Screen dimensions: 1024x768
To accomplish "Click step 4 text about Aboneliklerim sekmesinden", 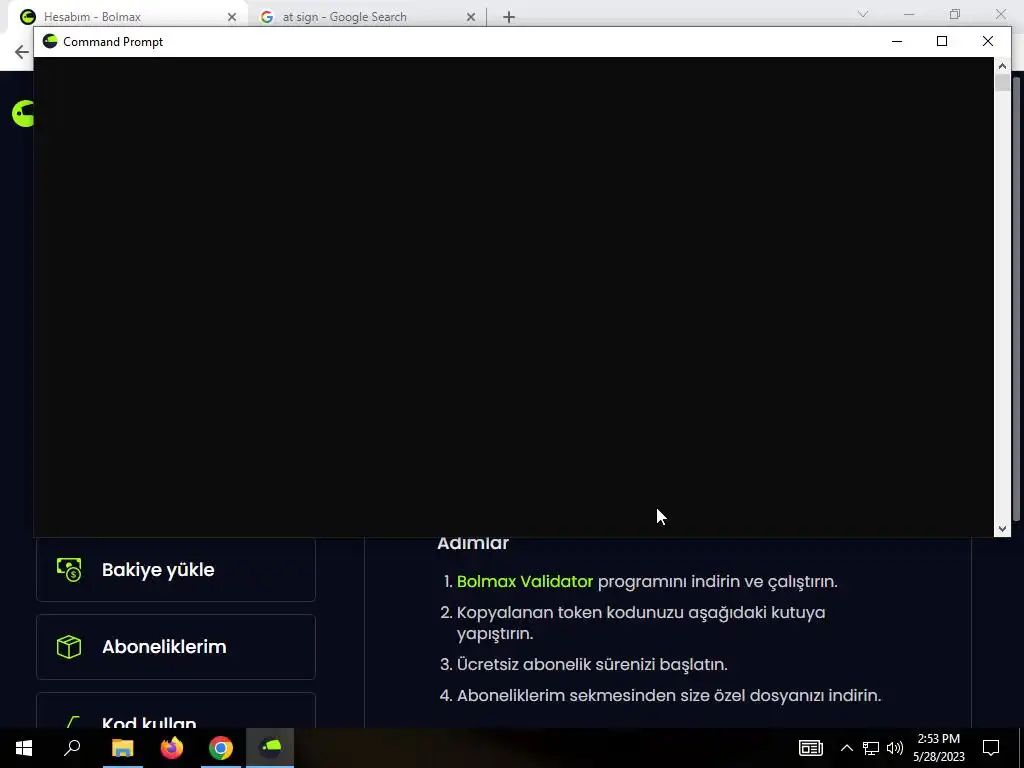I will tap(669, 696).
